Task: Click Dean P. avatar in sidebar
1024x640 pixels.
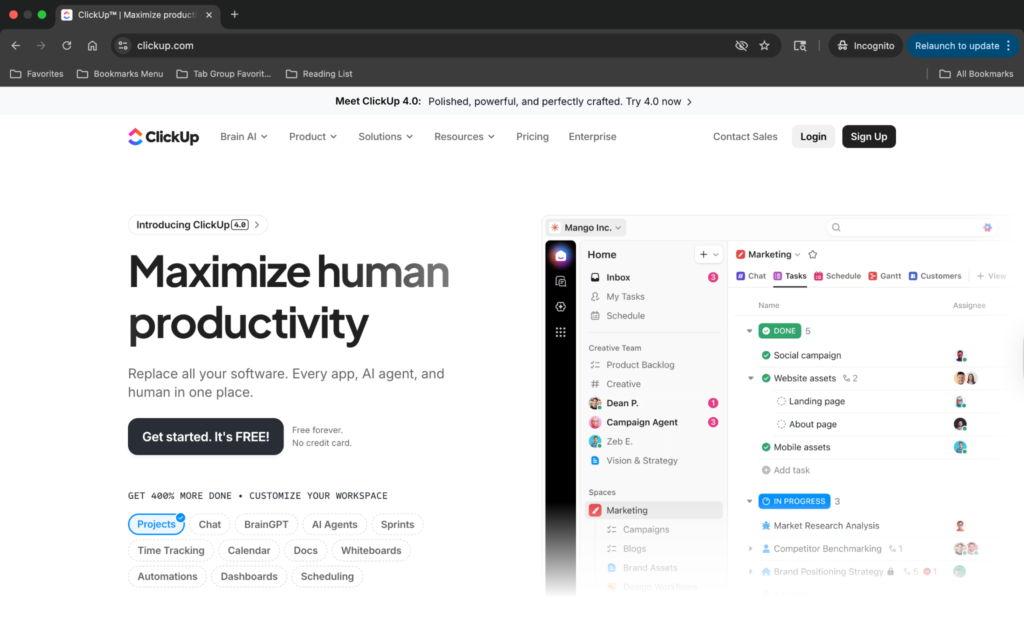Action: tap(595, 404)
